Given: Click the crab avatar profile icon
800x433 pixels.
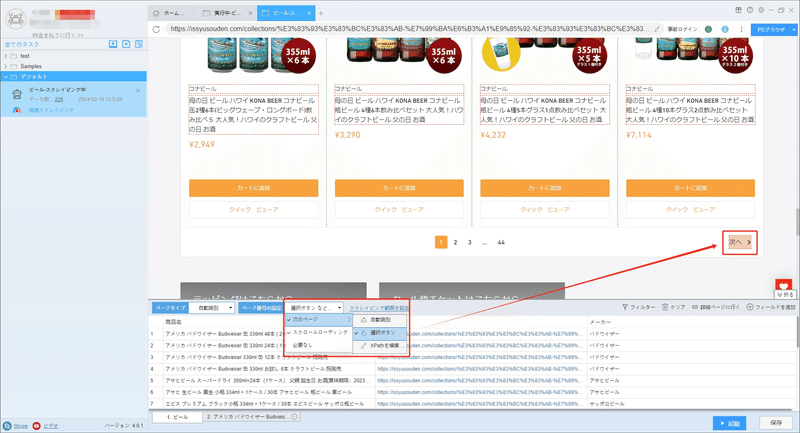Looking at the screenshot, I should [15, 19].
